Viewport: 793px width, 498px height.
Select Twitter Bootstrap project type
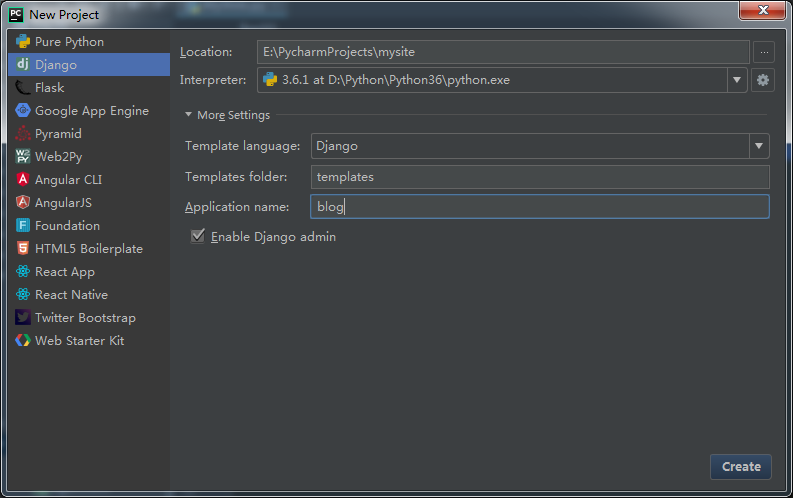click(89, 318)
